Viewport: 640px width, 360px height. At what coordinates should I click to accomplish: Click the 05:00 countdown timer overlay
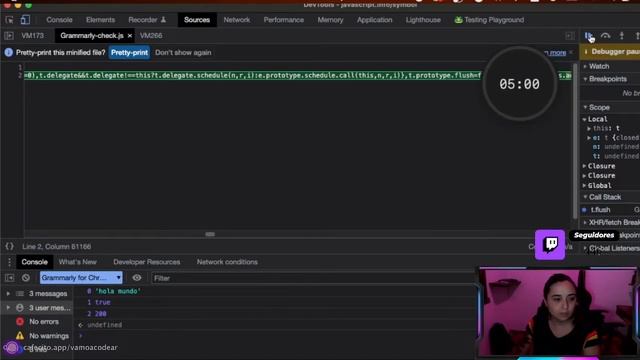[x=519, y=84]
